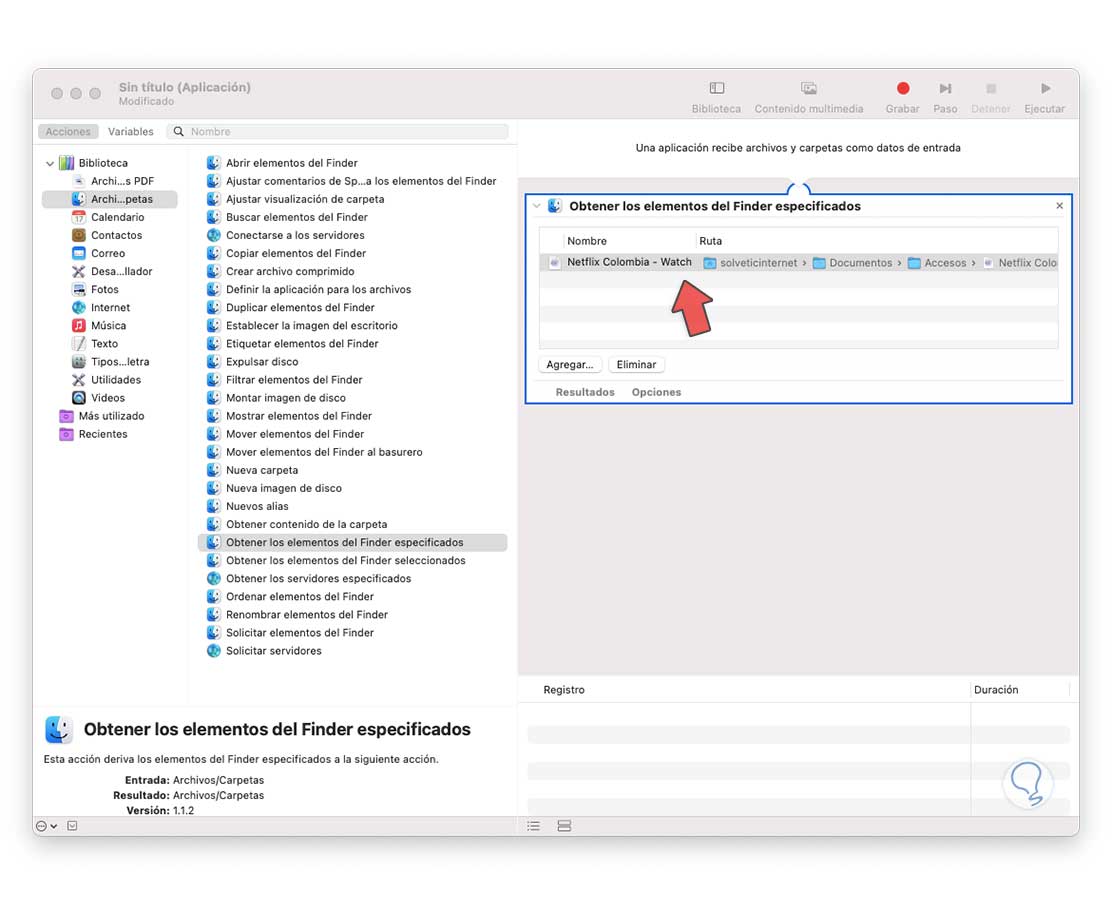Collapse the Biblioteca tree

click(x=50, y=163)
